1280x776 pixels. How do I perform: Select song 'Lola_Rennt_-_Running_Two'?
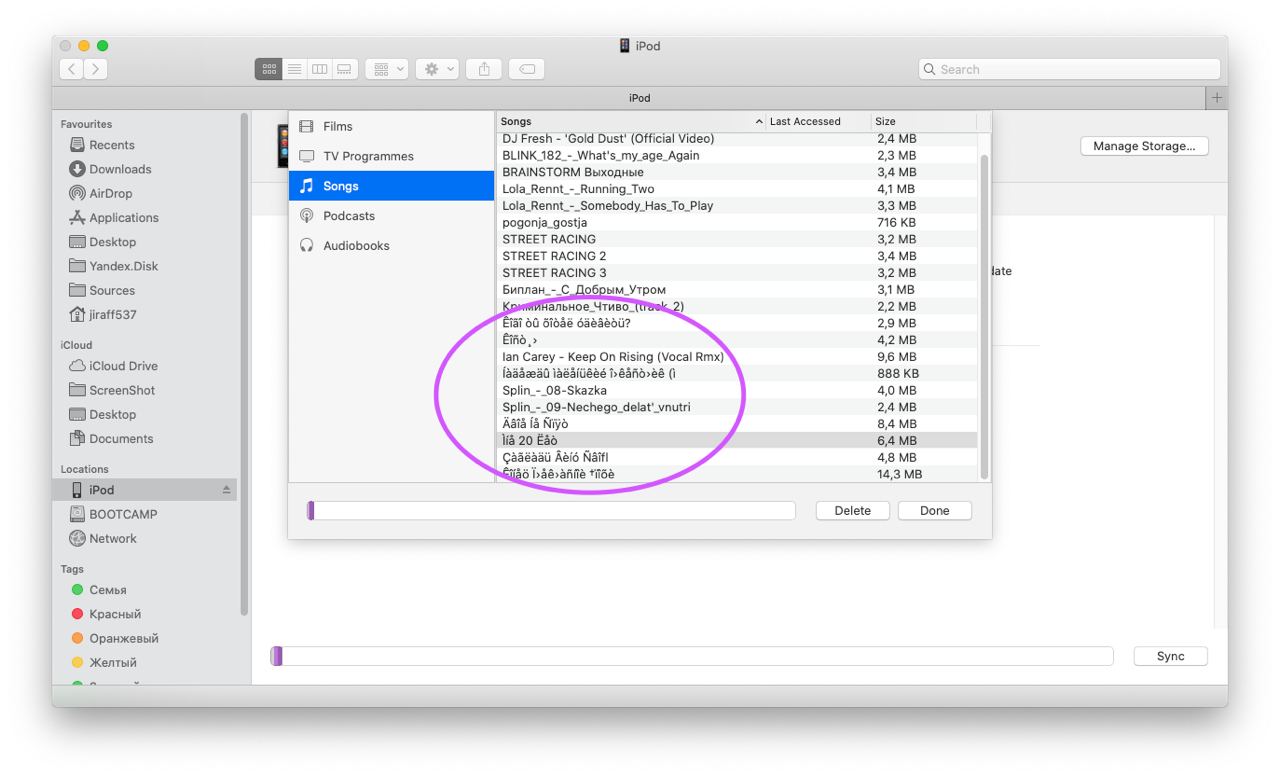click(737, 189)
